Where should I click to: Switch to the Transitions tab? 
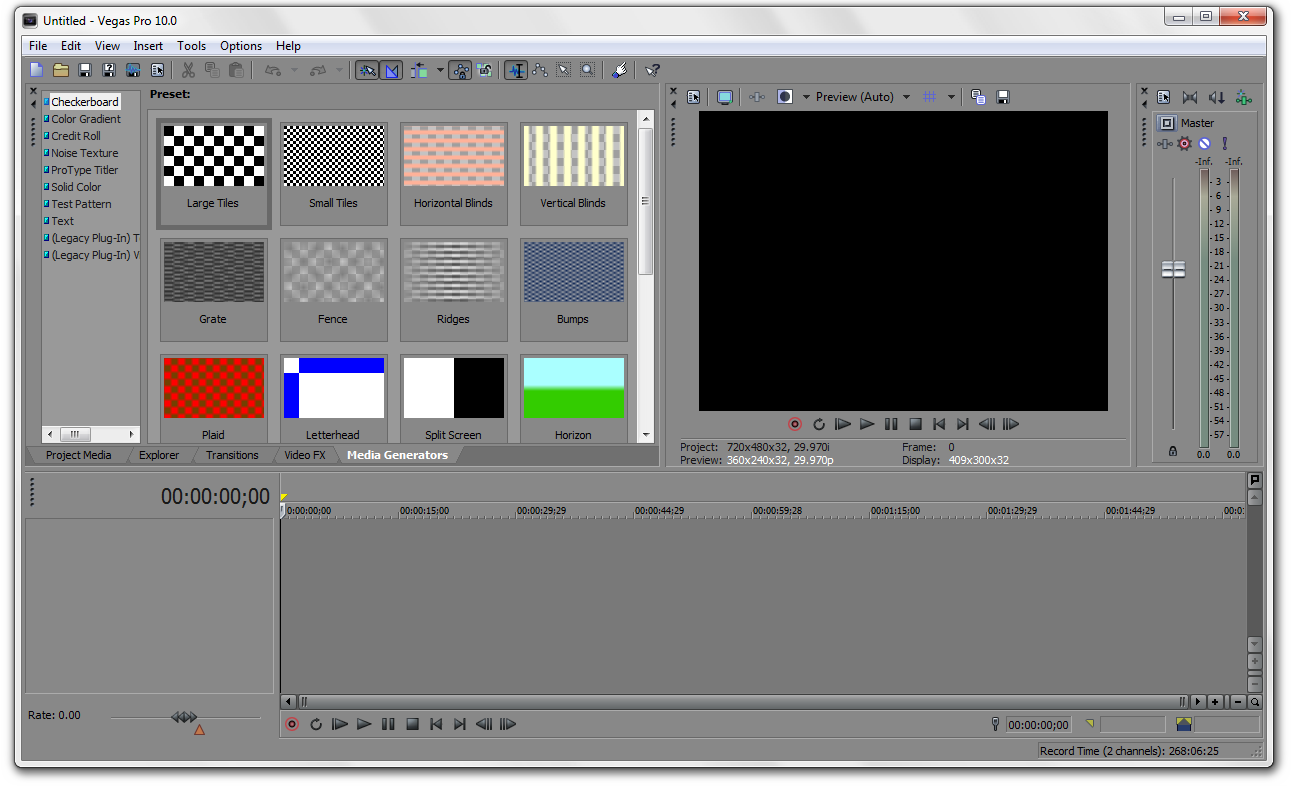click(232, 455)
